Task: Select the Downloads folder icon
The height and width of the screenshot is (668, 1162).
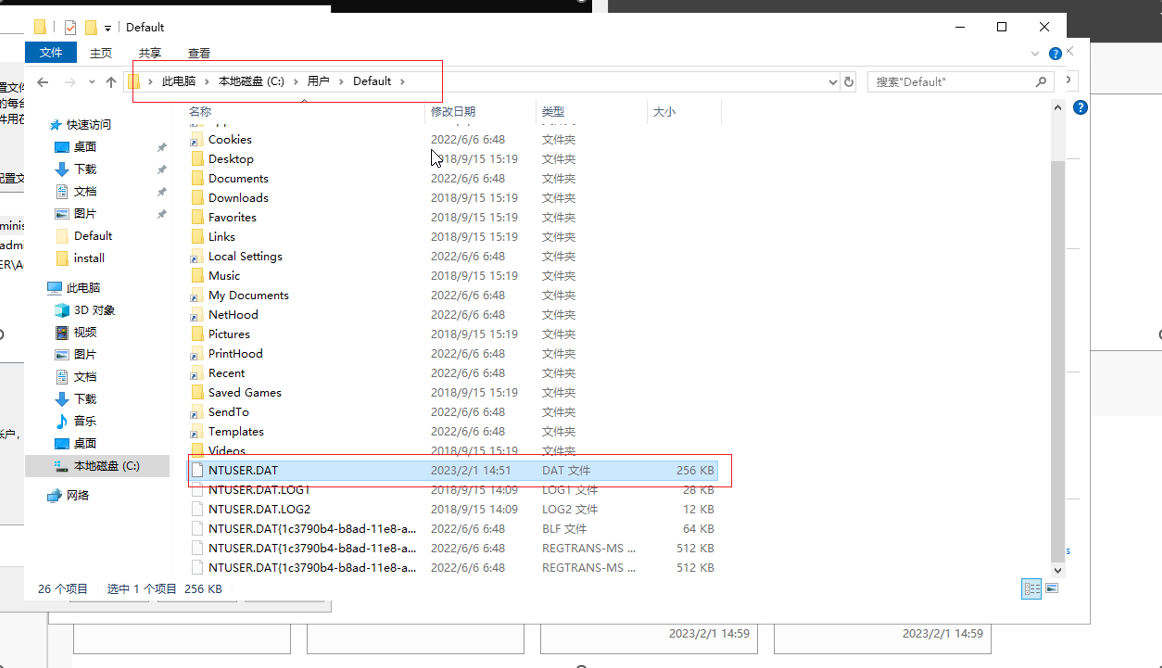Action: (197, 198)
